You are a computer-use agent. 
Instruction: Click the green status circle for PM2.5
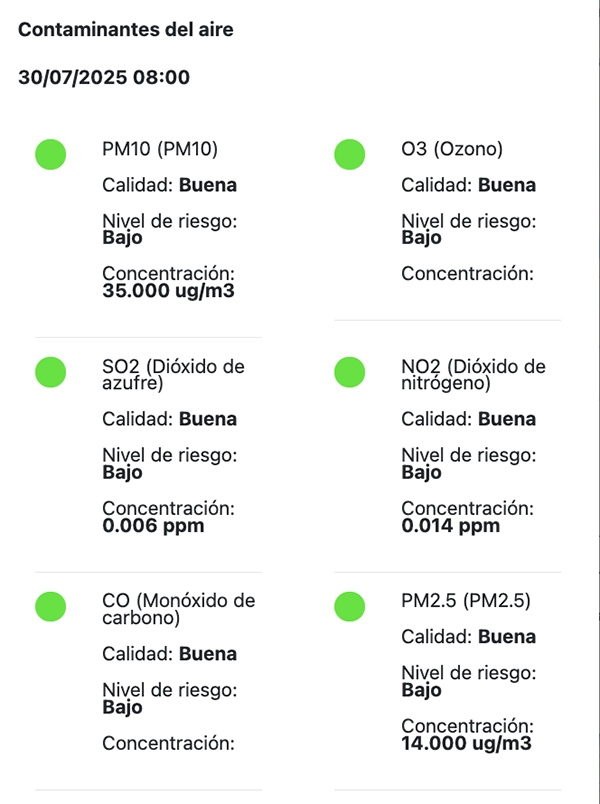point(349,605)
